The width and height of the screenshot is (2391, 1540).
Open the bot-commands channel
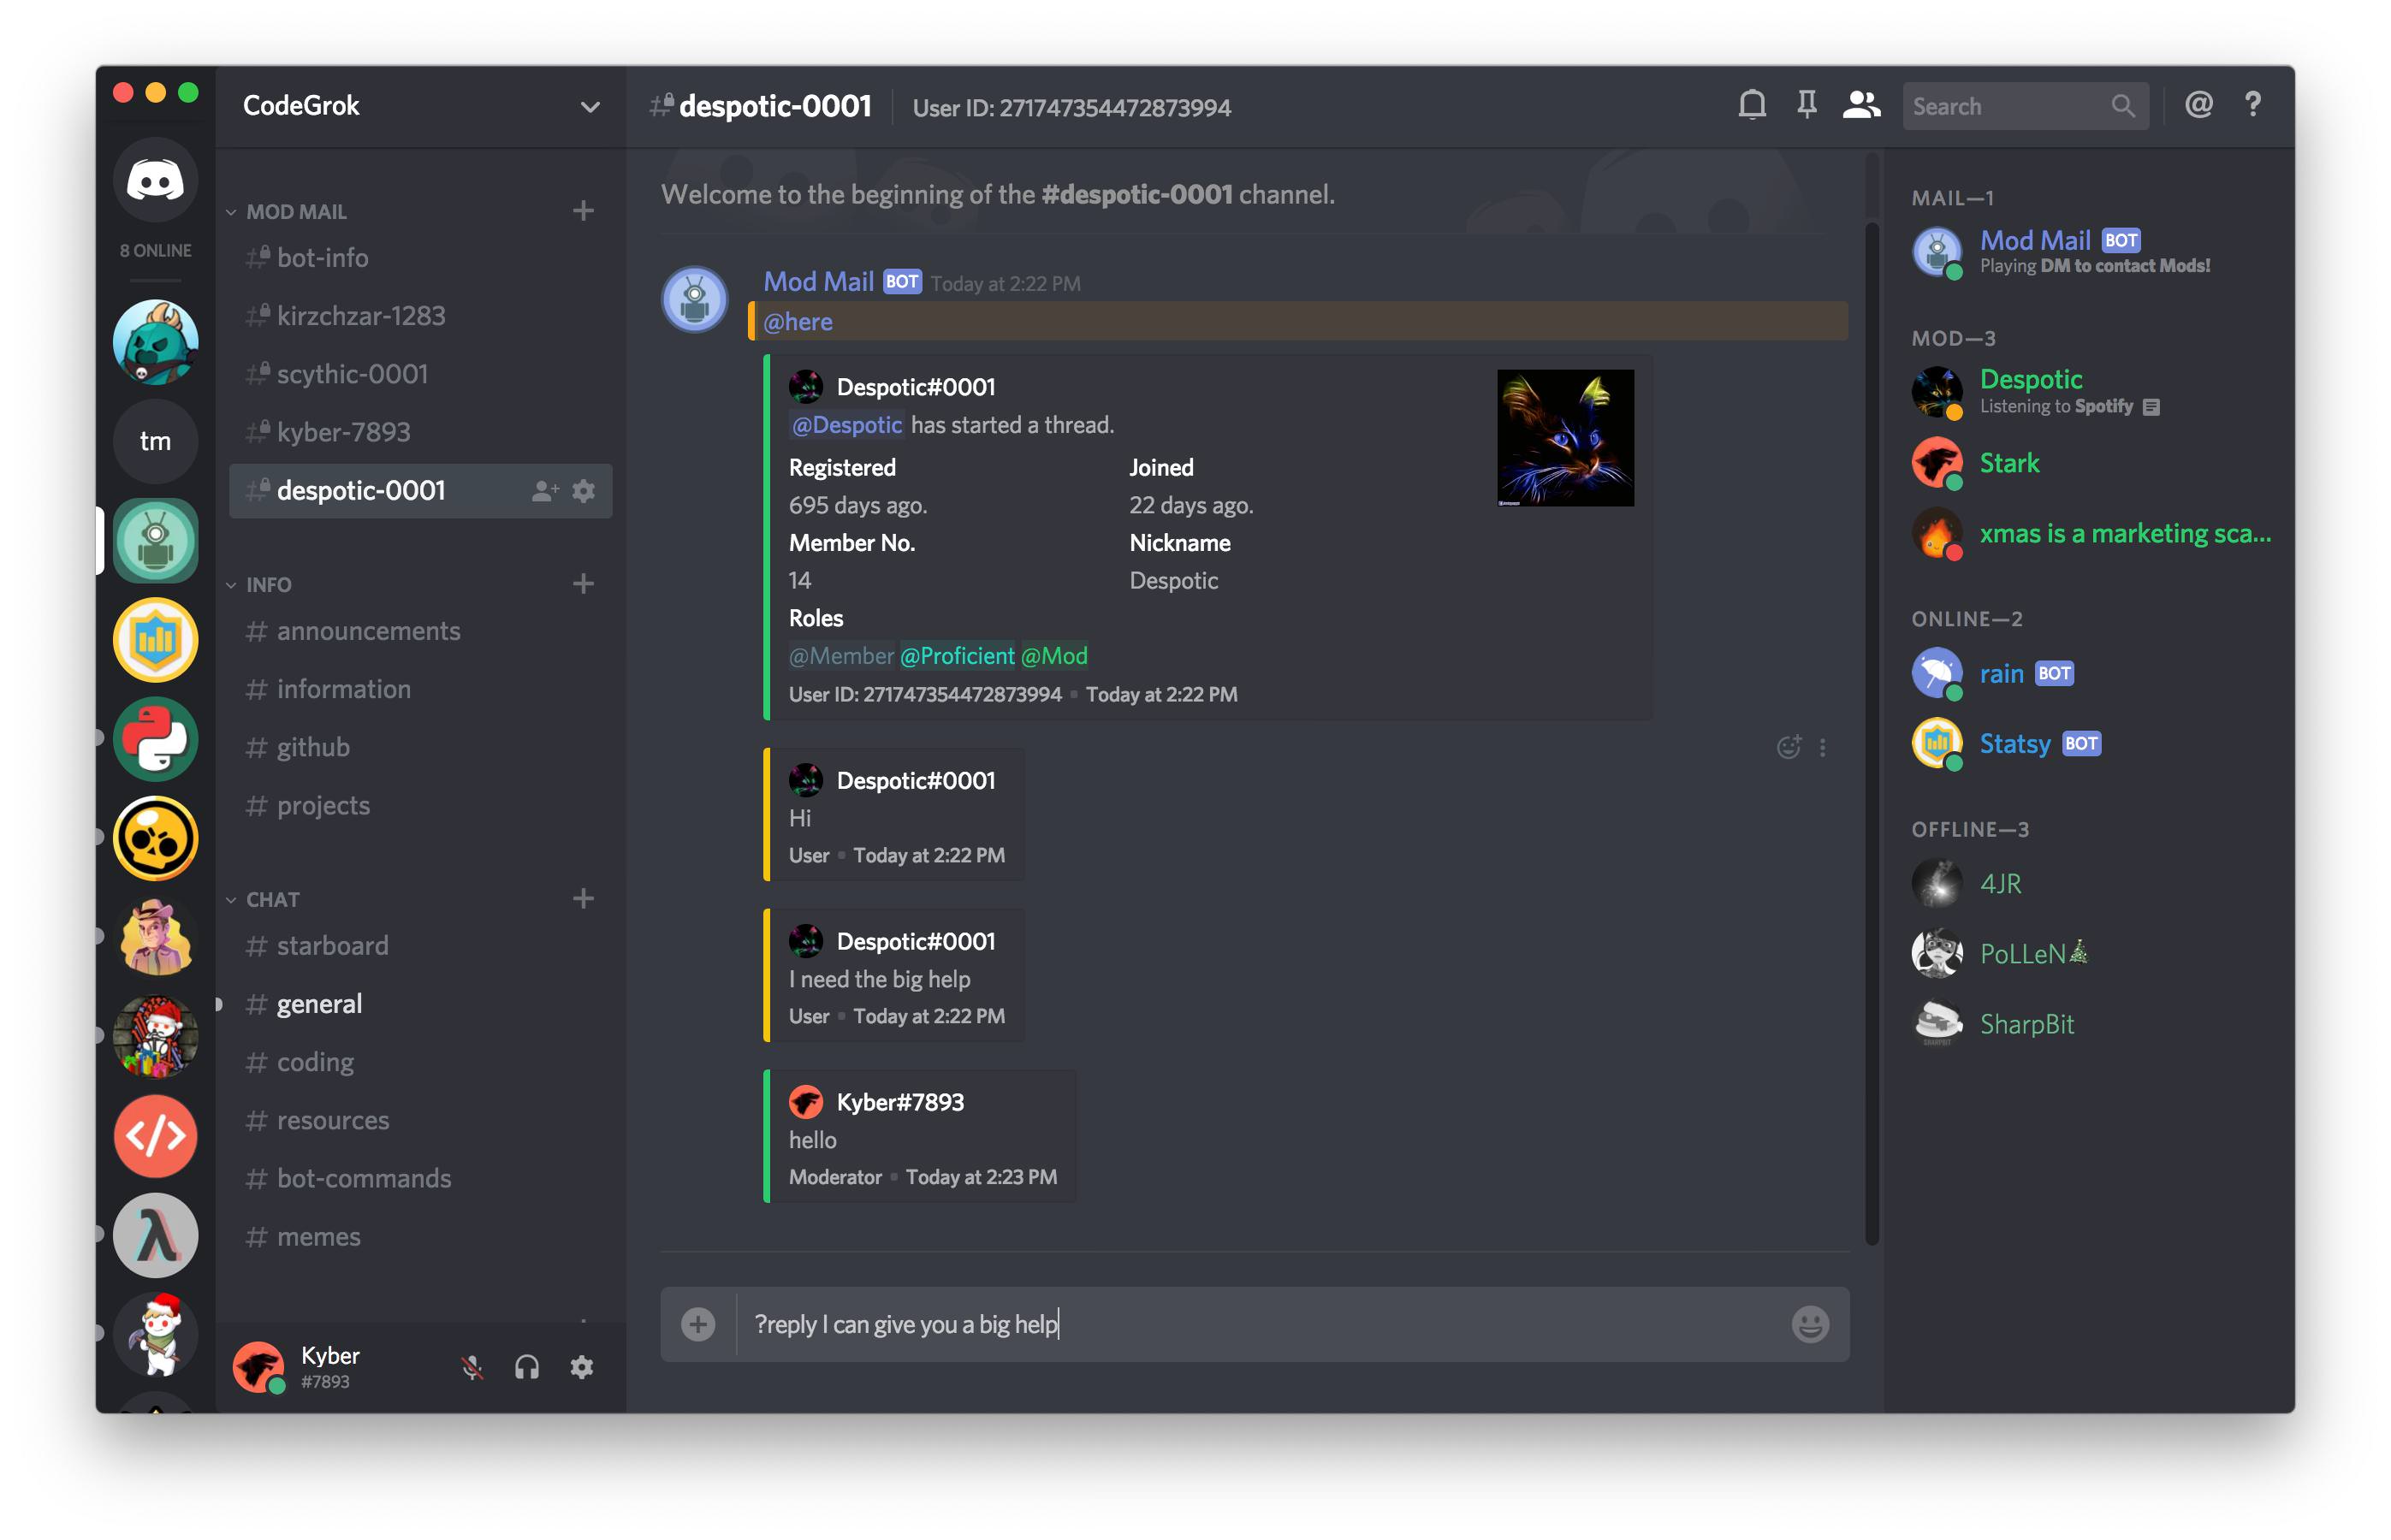363,1178
